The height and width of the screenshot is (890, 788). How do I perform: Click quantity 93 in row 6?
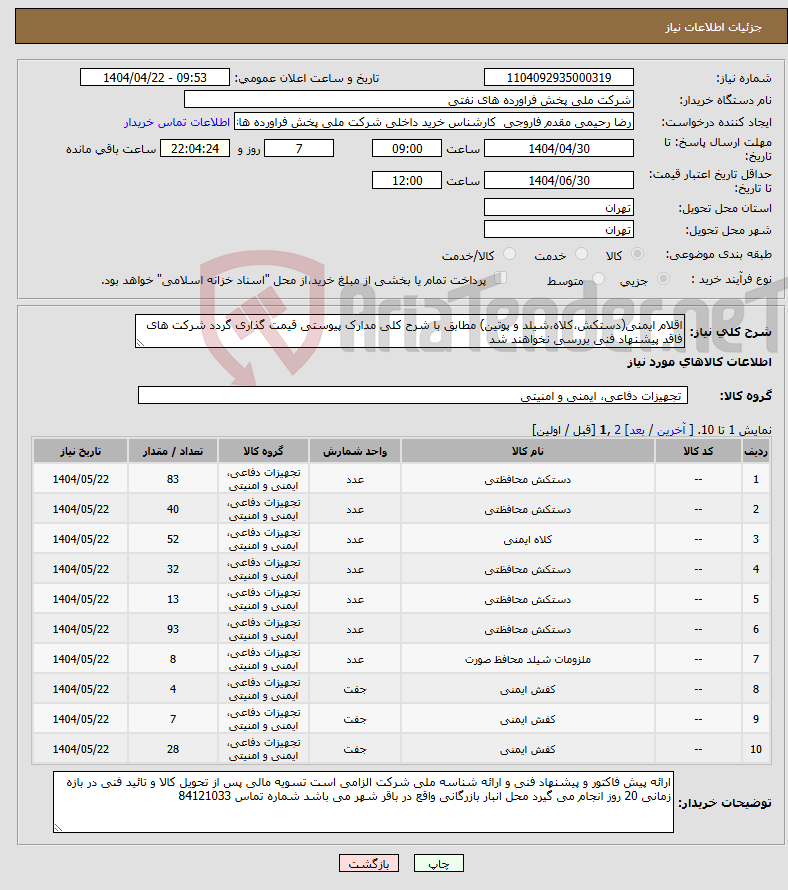pyautogui.click(x=173, y=629)
